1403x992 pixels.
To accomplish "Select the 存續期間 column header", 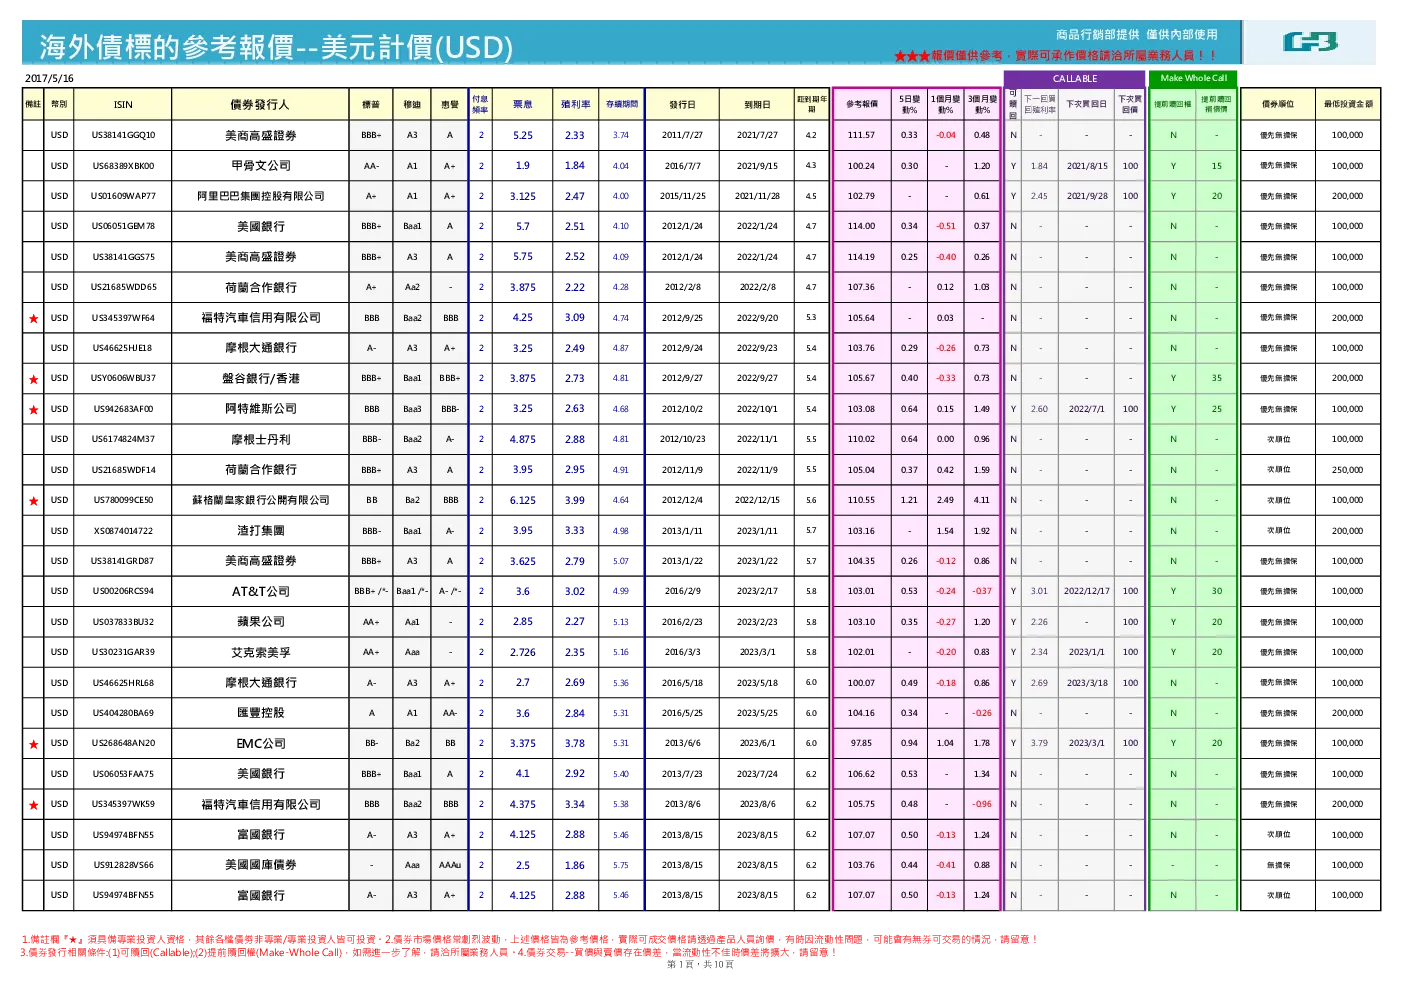I will [x=622, y=104].
